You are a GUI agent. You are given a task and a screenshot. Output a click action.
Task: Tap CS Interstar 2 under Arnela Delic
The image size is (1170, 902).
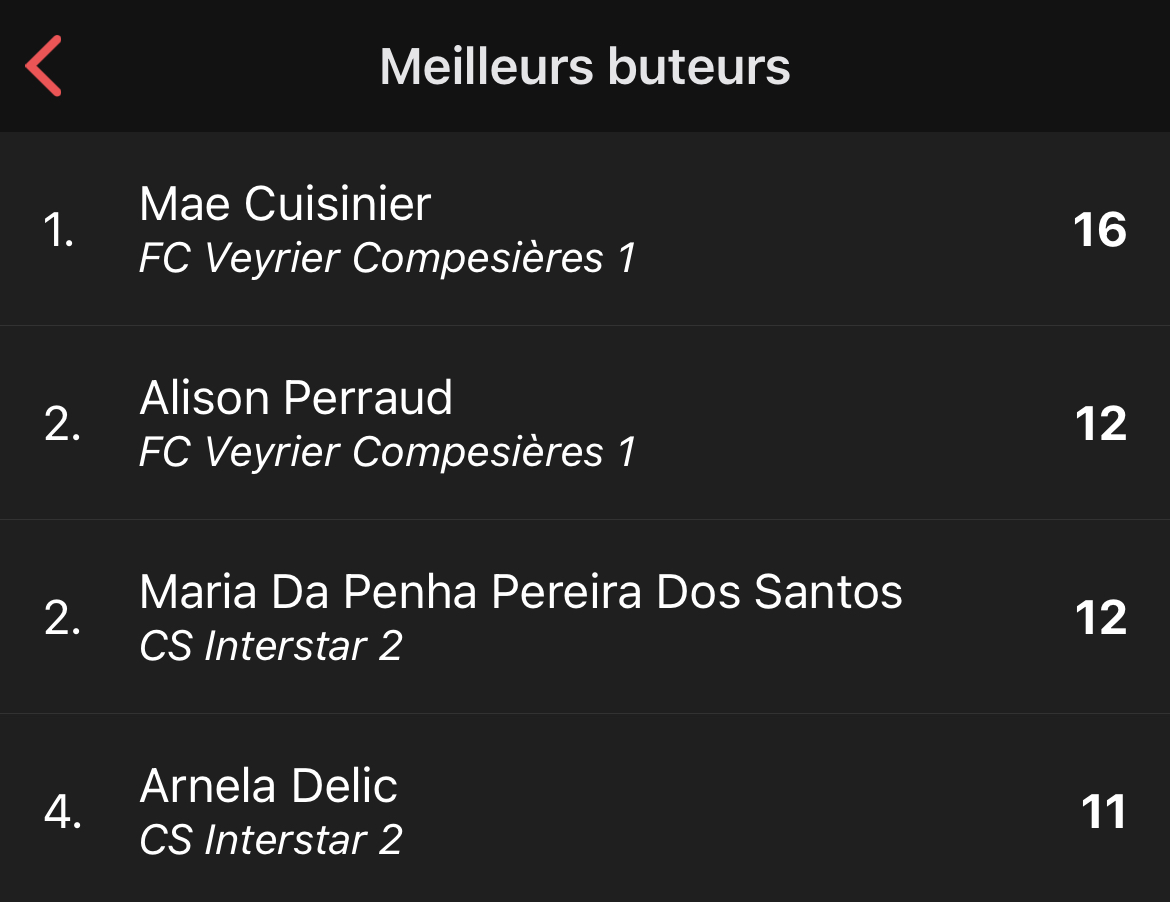(x=271, y=840)
